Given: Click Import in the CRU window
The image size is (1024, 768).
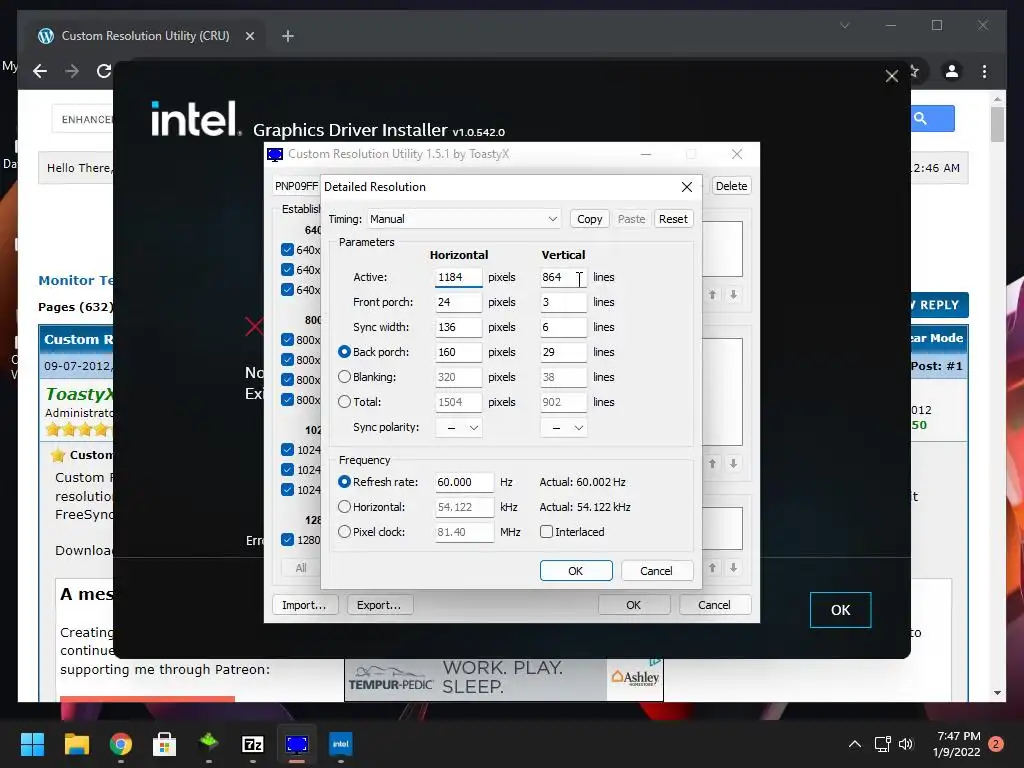Looking at the screenshot, I should [304, 605].
